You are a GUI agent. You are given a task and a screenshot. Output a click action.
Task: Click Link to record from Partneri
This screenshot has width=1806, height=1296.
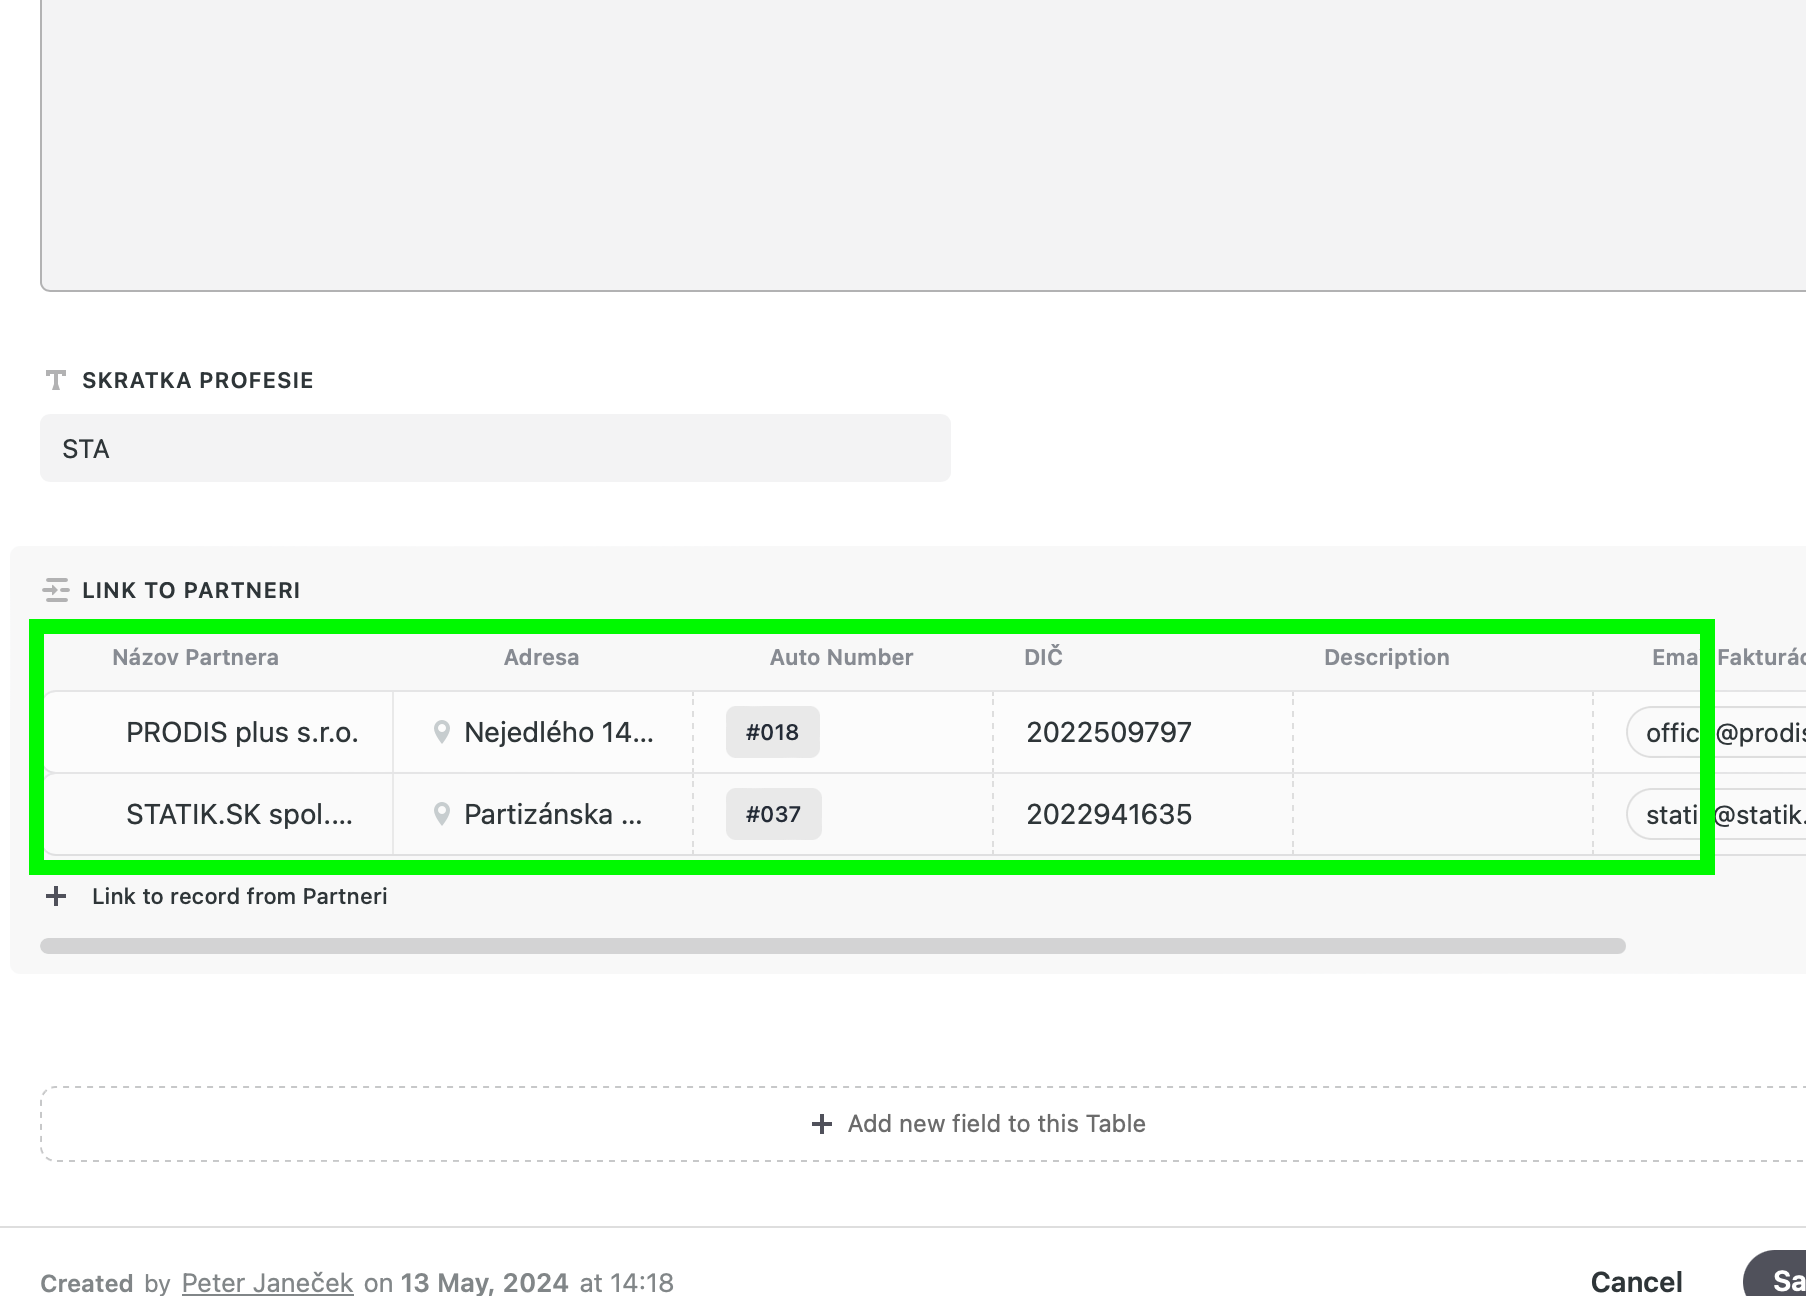[x=240, y=896]
